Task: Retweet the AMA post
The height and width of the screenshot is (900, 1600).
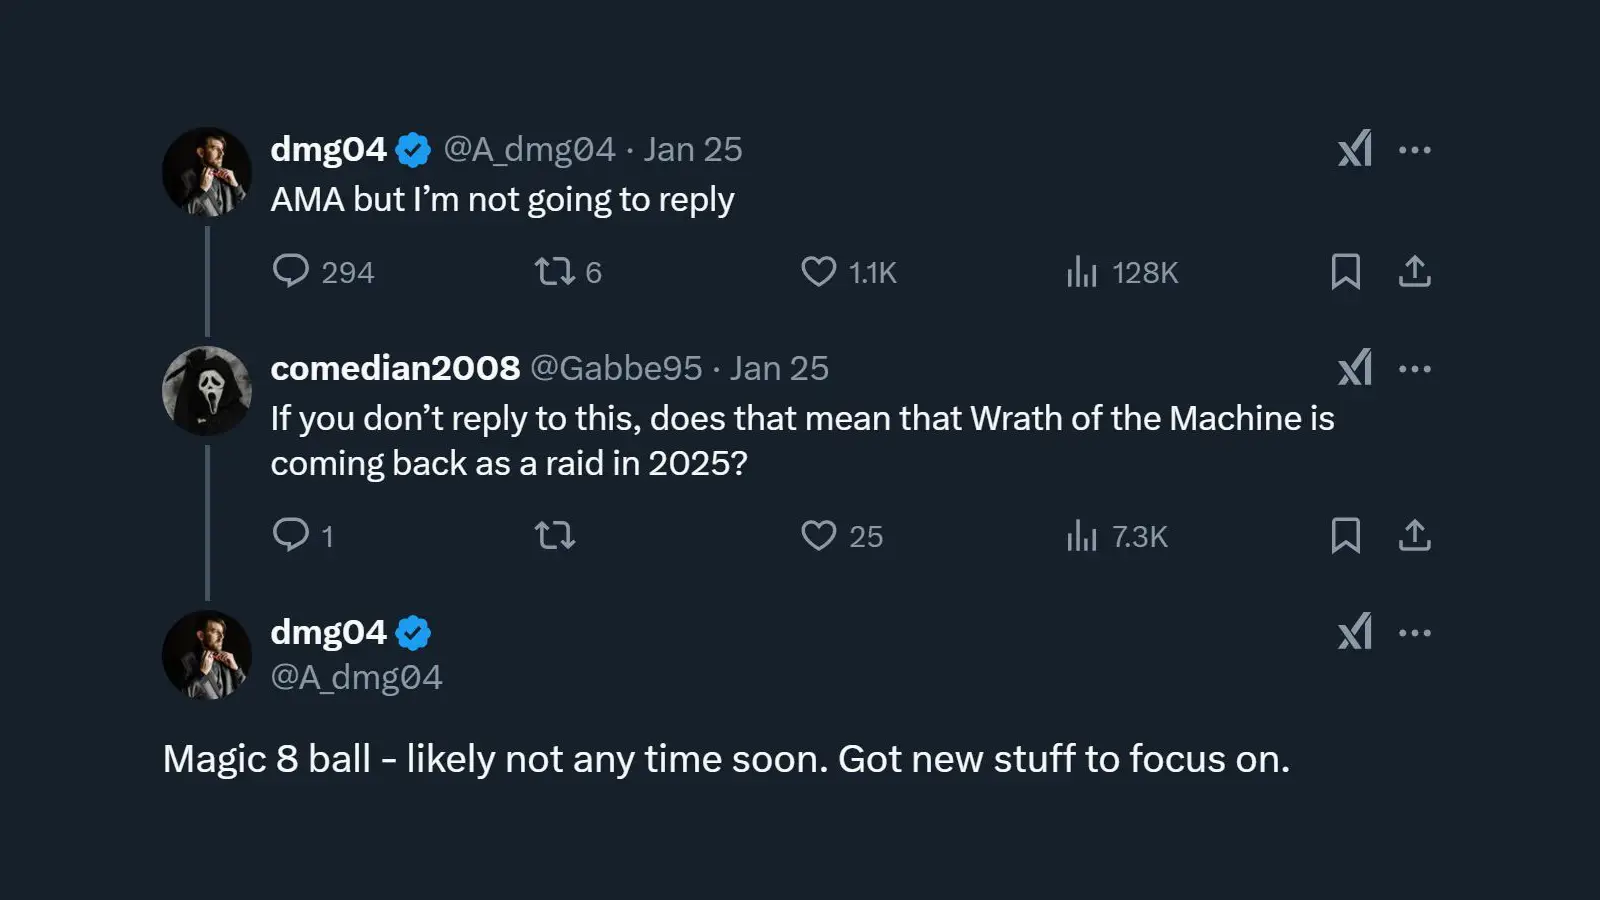Action: point(558,271)
